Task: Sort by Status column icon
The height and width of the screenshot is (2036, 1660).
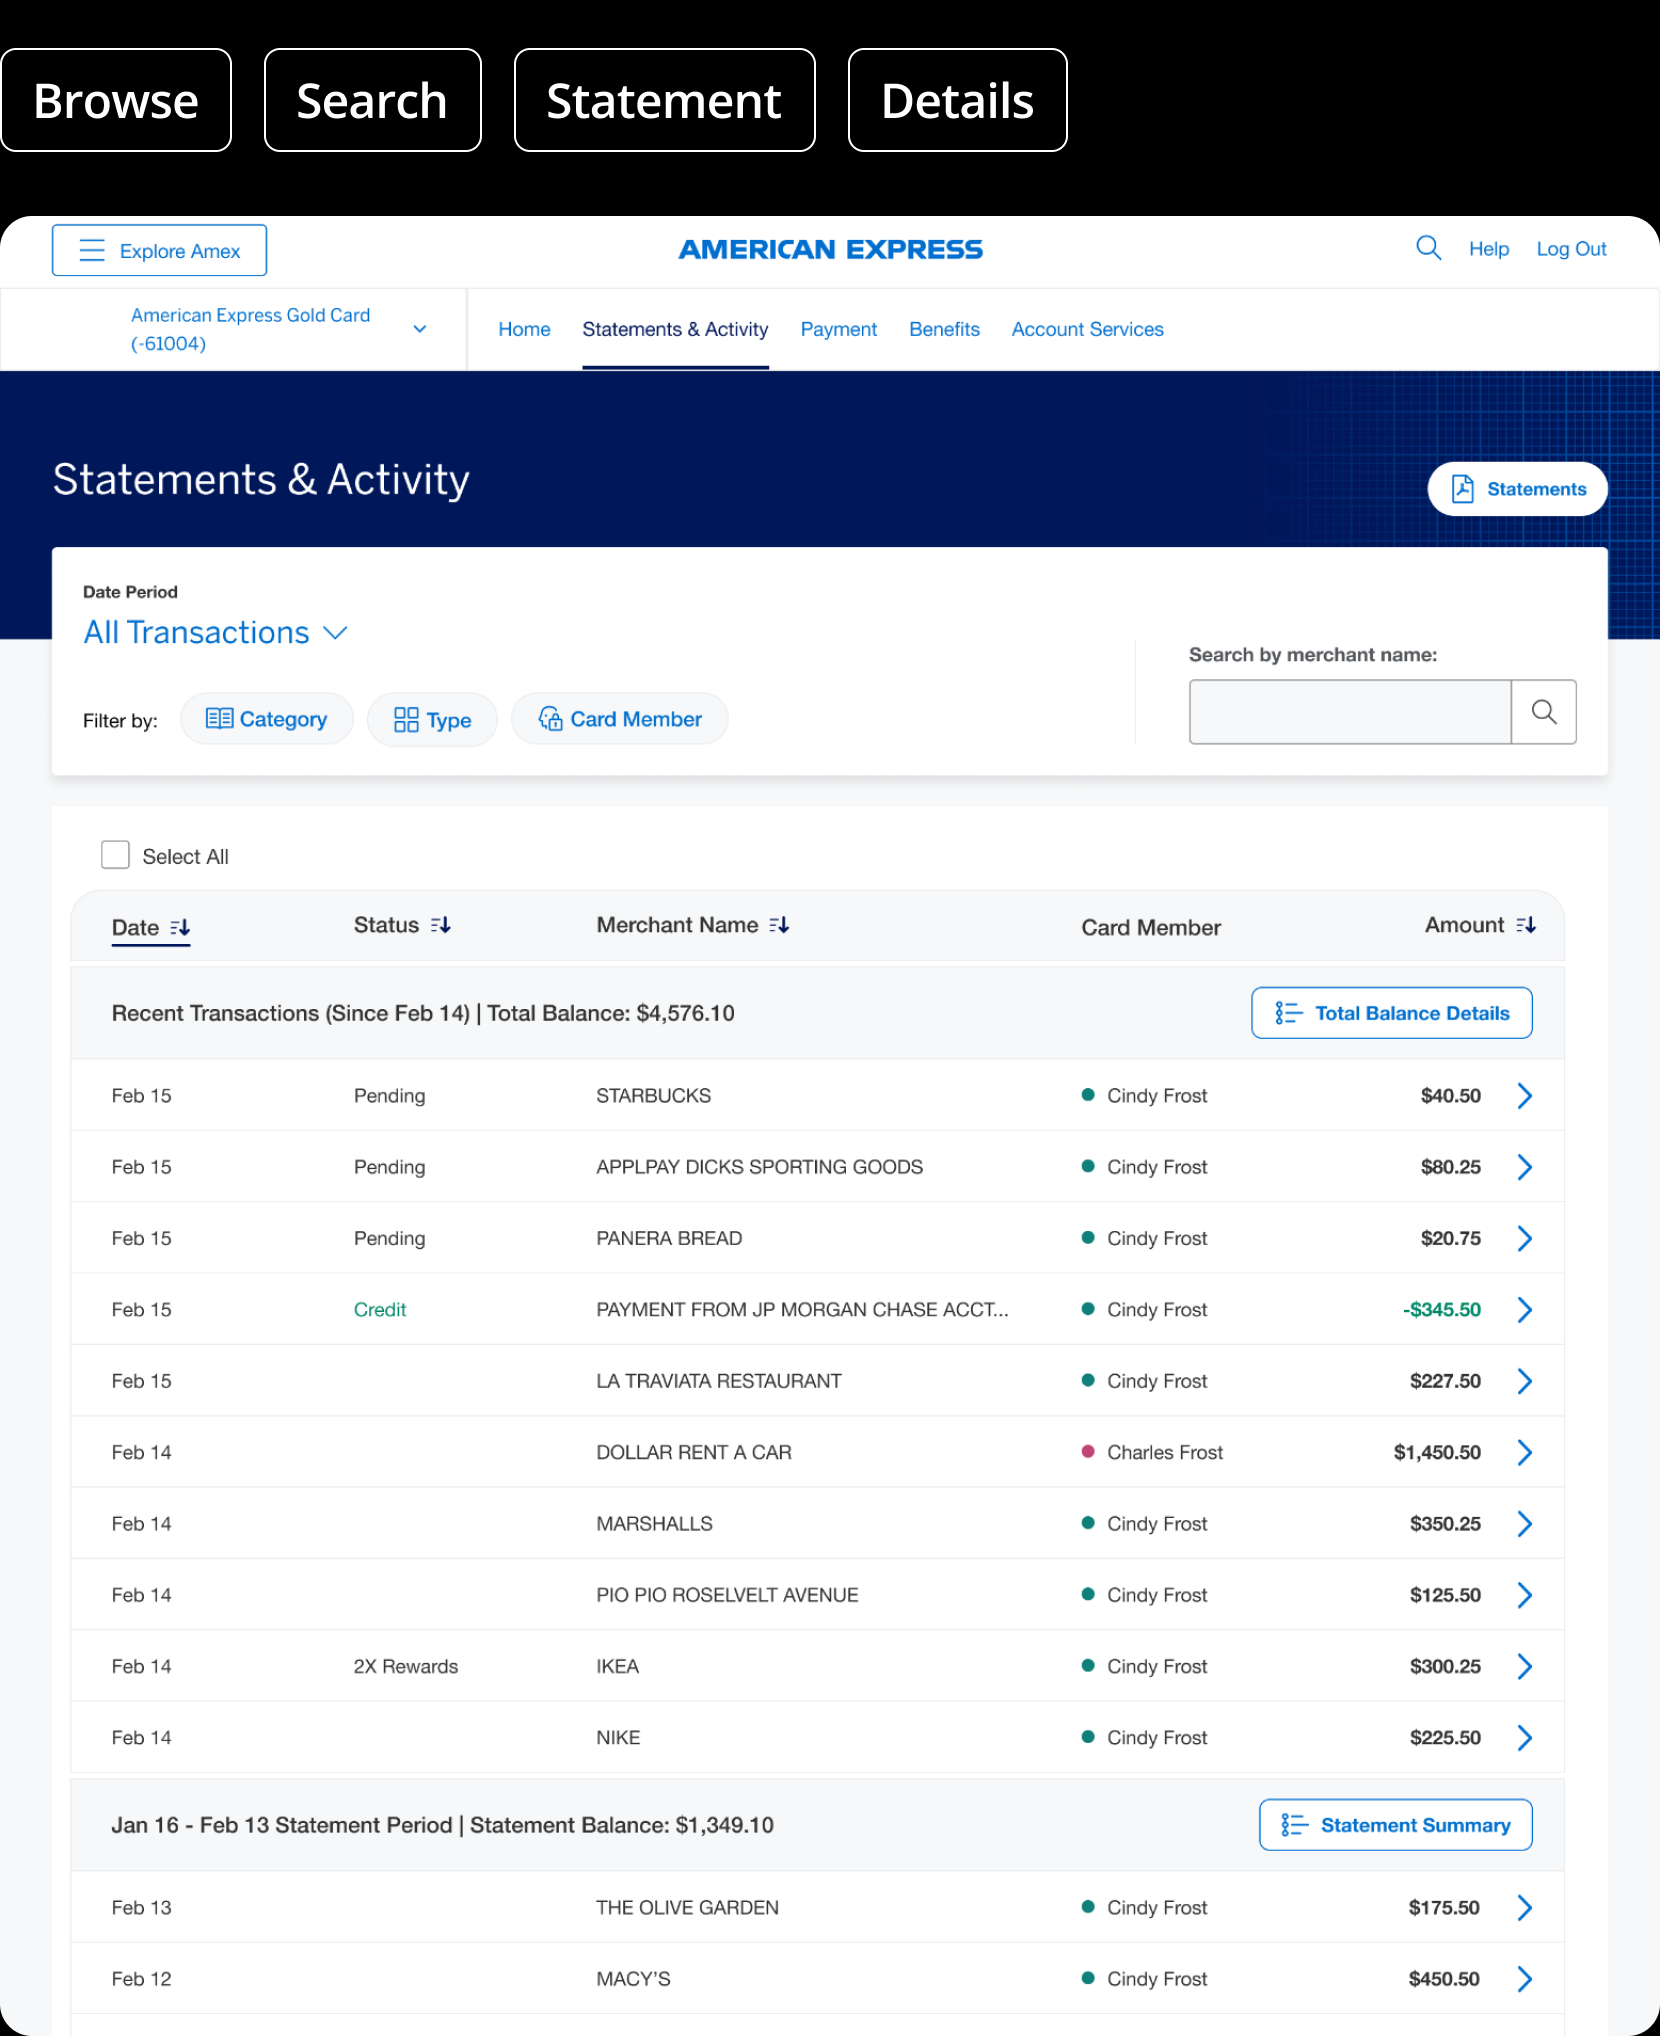Action: (x=441, y=925)
